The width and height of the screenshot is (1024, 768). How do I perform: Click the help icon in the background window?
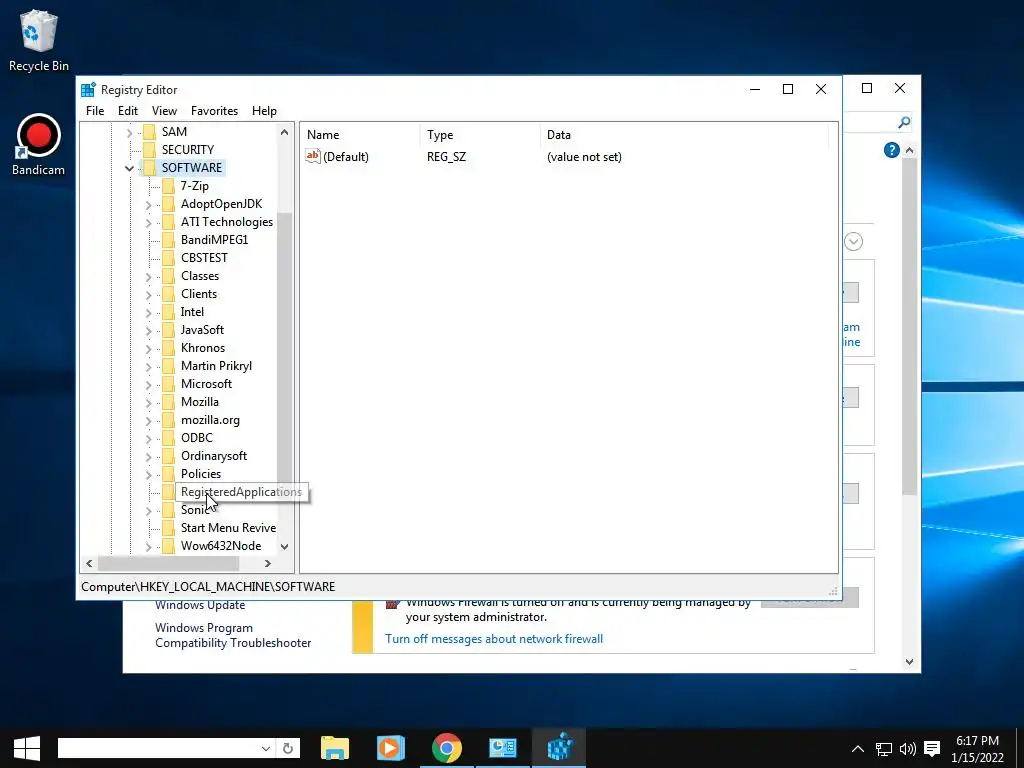pyautogui.click(x=891, y=150)
